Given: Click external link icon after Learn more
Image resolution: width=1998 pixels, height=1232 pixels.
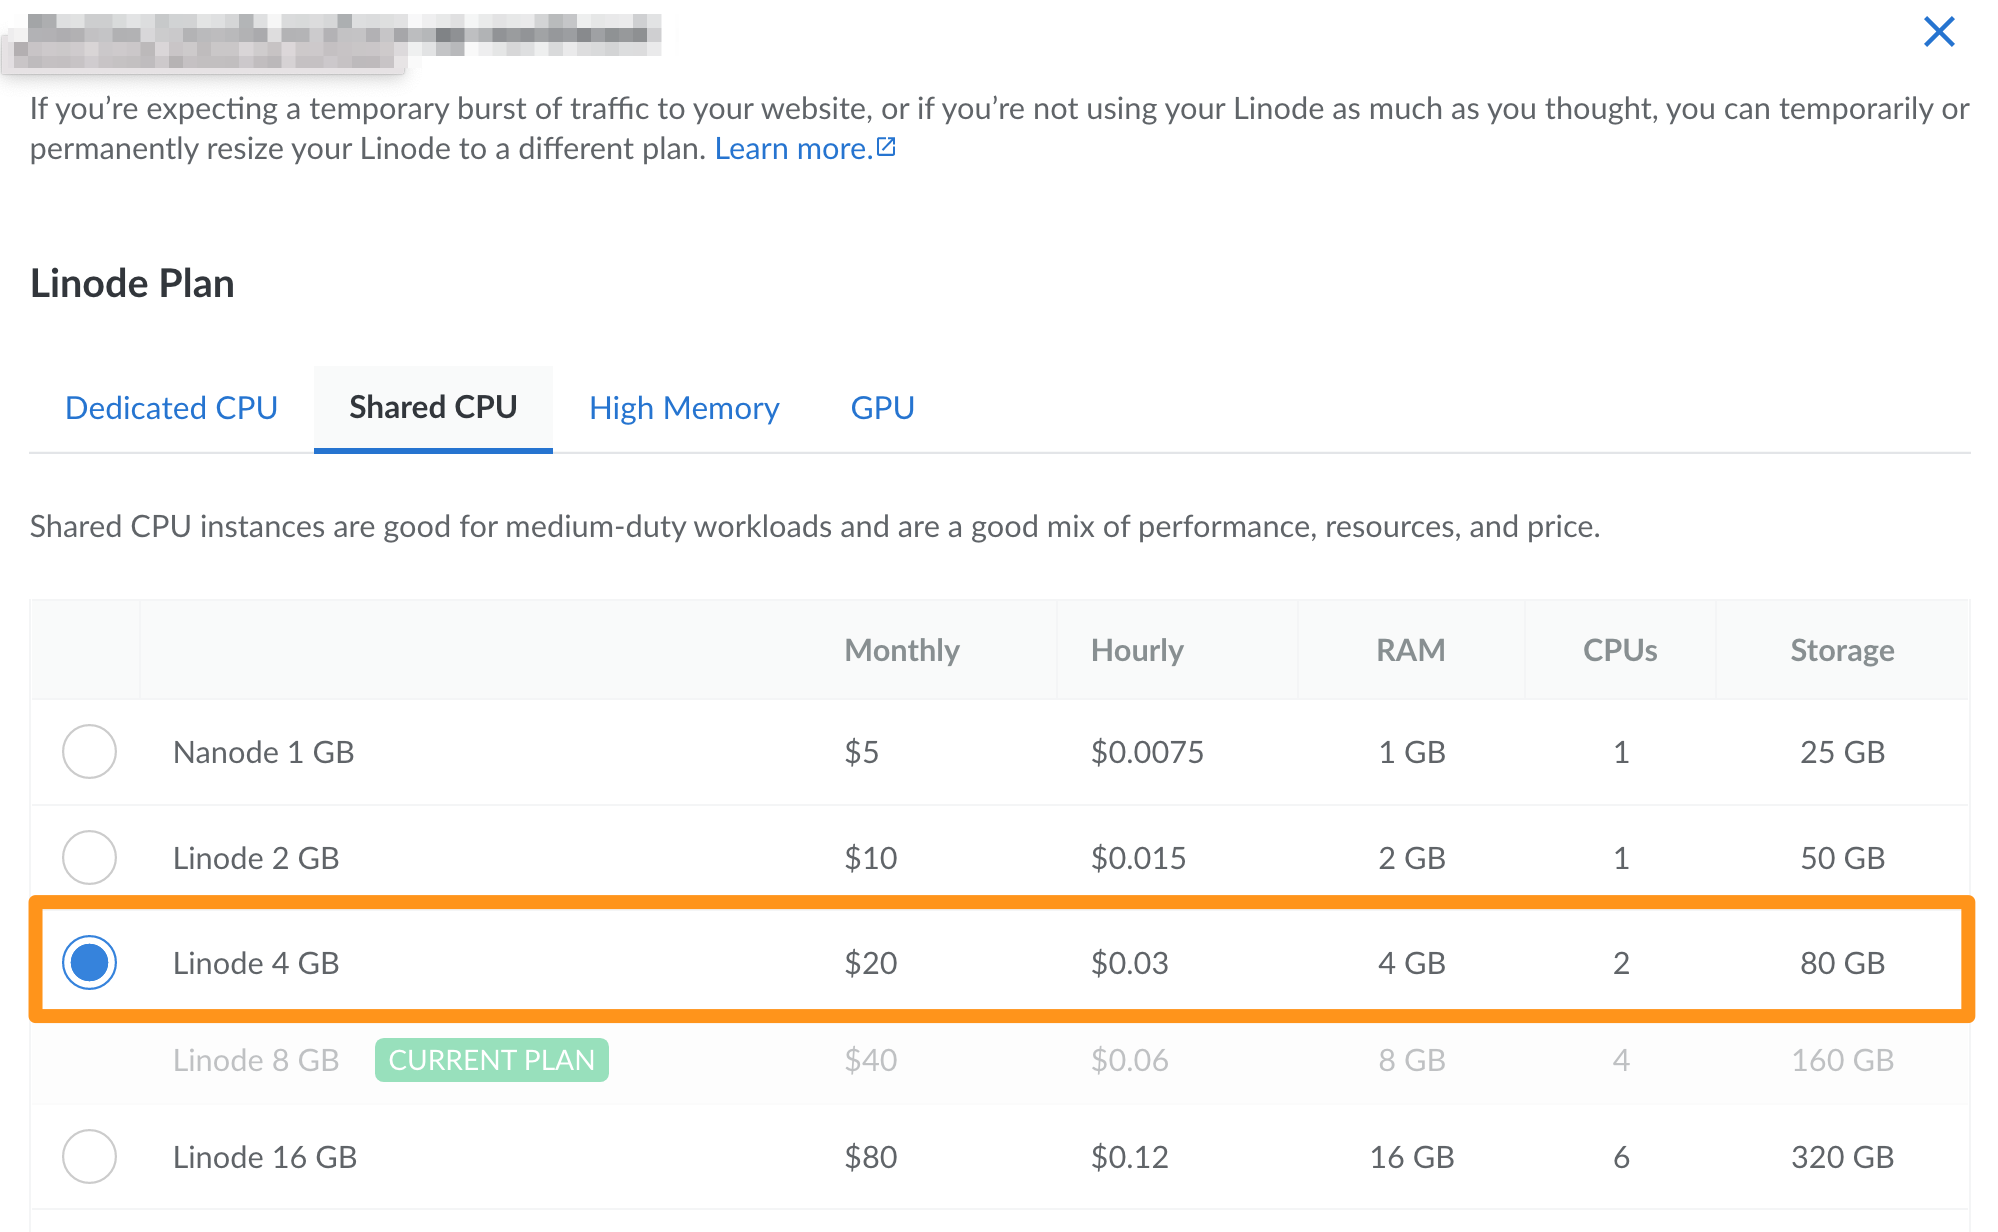Looking at the screenshot, I should [x=886, y=148].
